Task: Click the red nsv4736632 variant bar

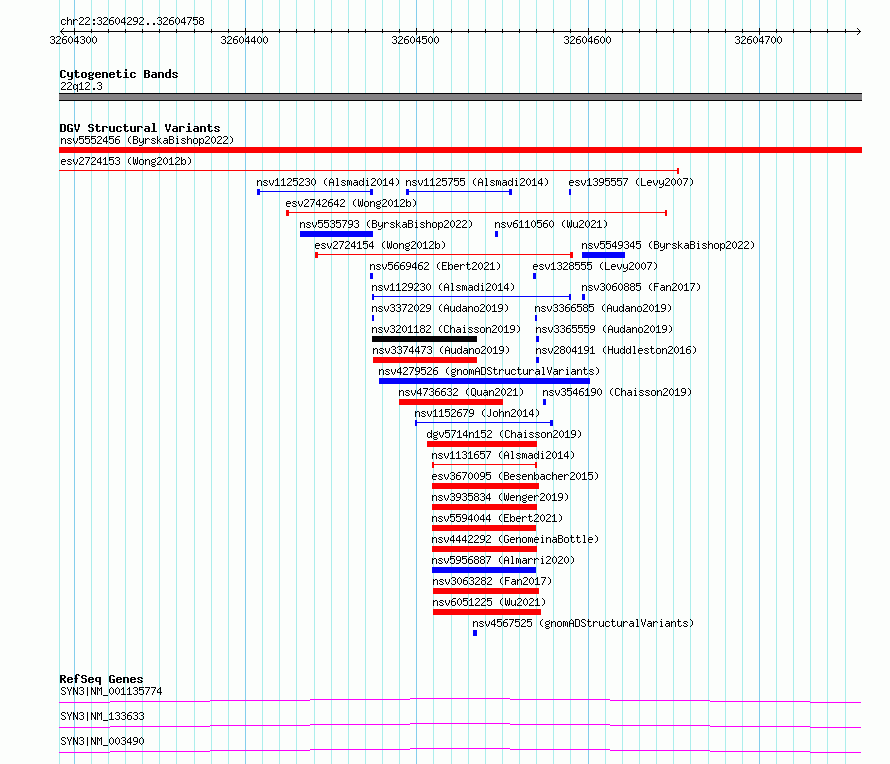Action: pyautogui.click(x=451, y=402)
